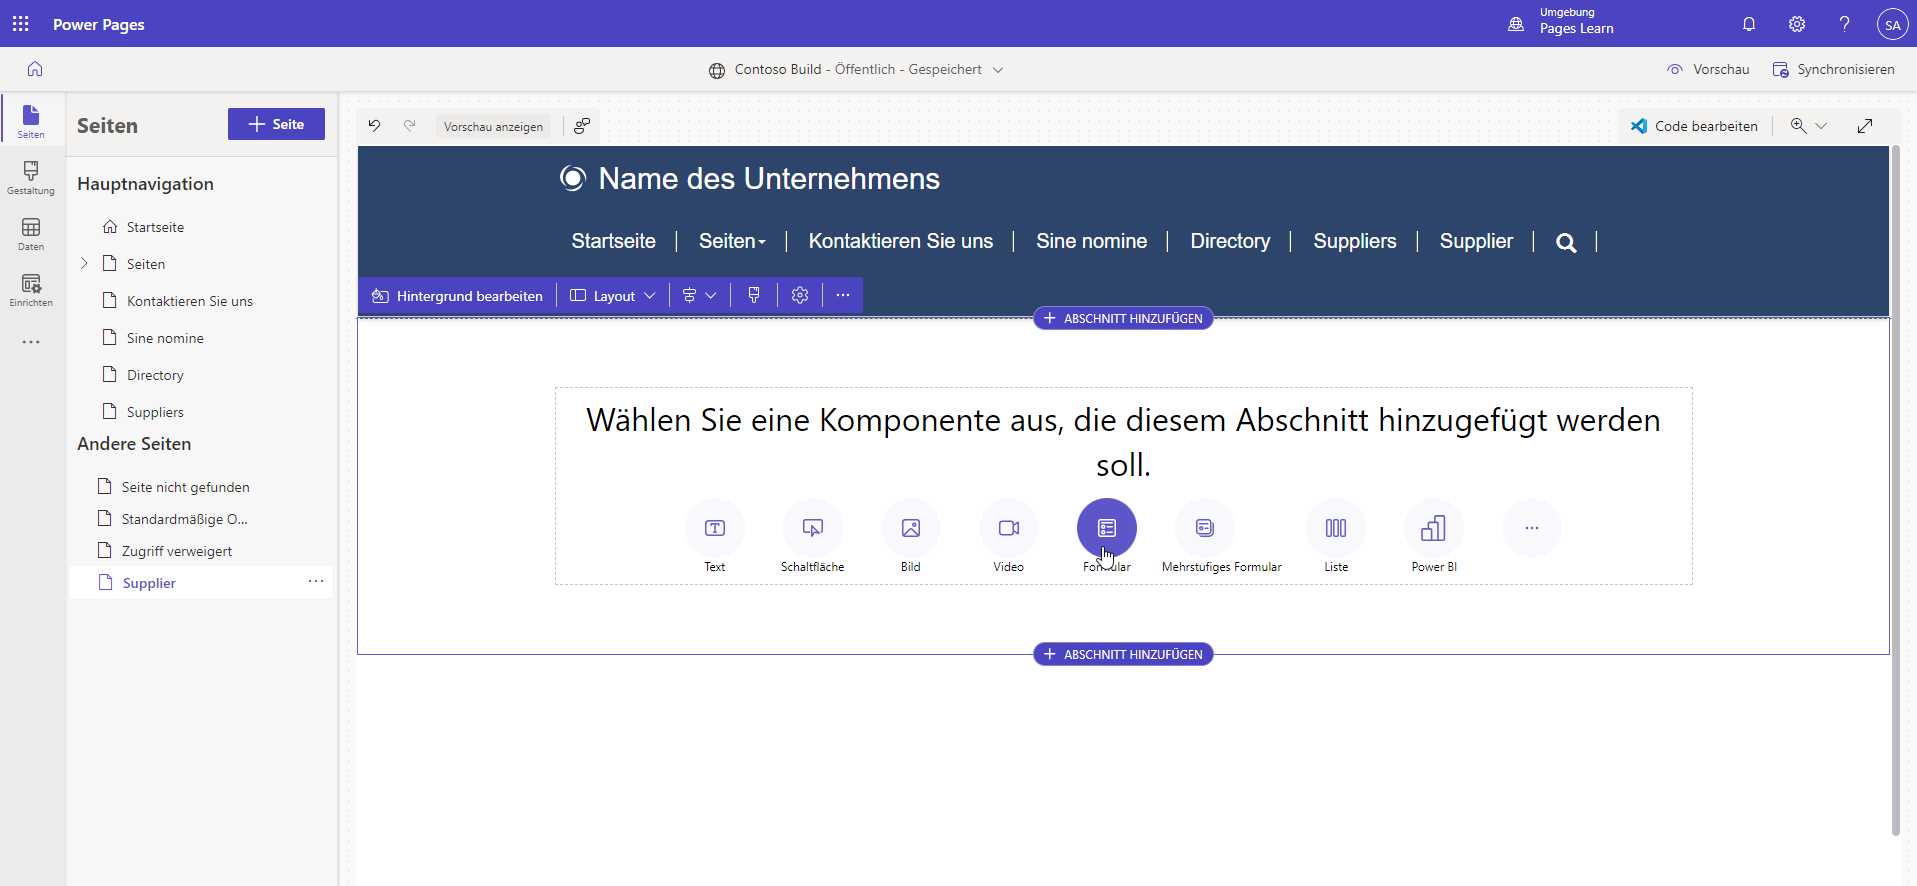
Task: Open the Layout dropdown
Action: pyautogui.click(x=613, y=296)
